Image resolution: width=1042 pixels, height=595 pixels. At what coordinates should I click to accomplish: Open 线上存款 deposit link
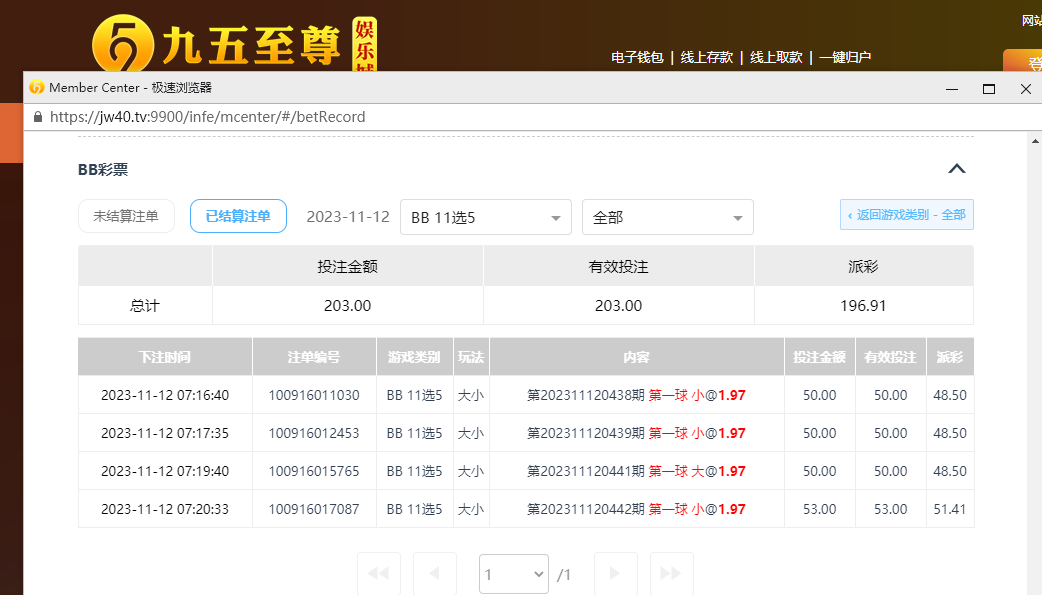point(706,58)
